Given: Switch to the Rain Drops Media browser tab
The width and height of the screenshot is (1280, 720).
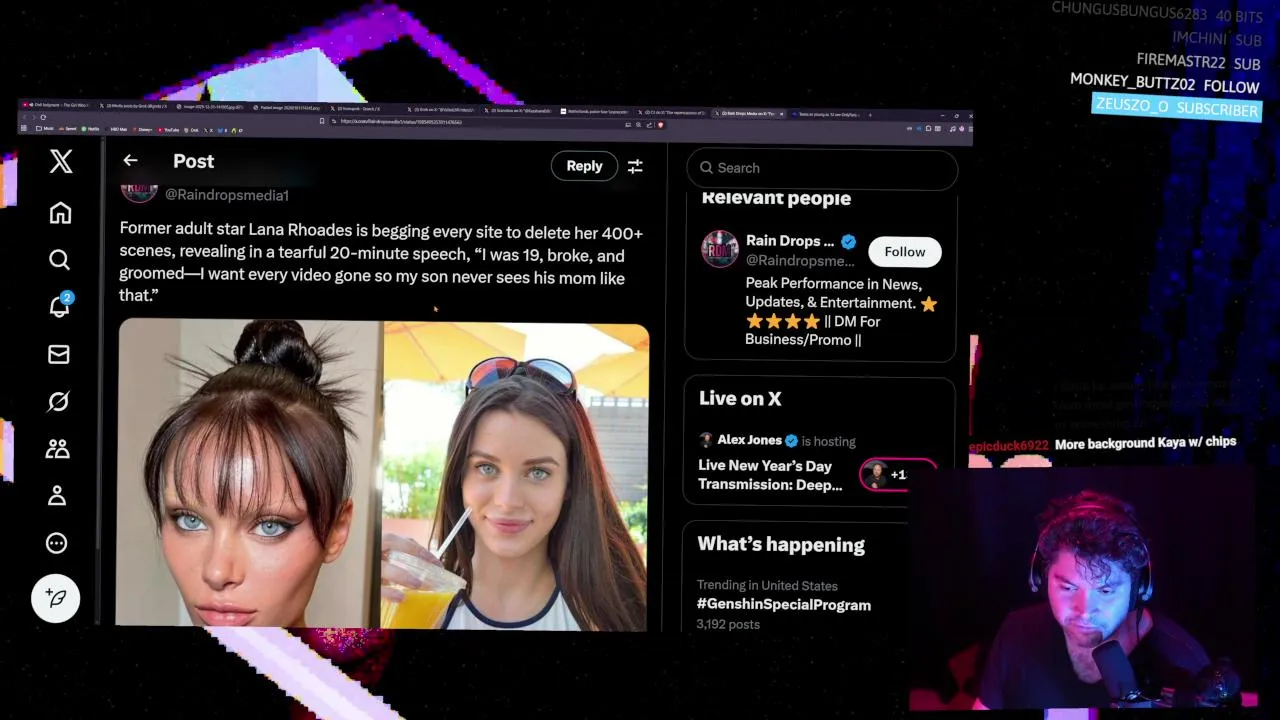Looking at the screenshot, I should [750, 113].
